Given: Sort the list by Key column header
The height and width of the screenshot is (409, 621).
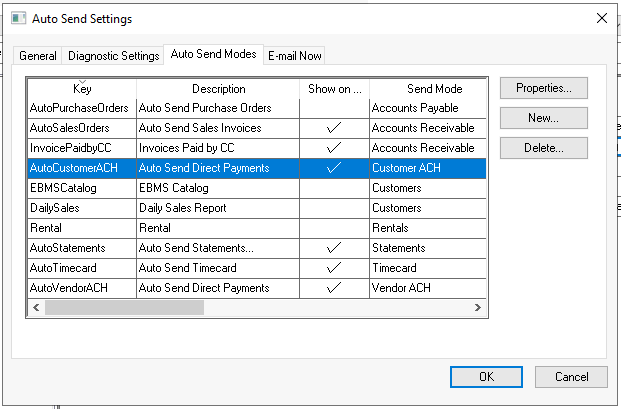Looking at the screenshot, I should [x=81, y=89].
